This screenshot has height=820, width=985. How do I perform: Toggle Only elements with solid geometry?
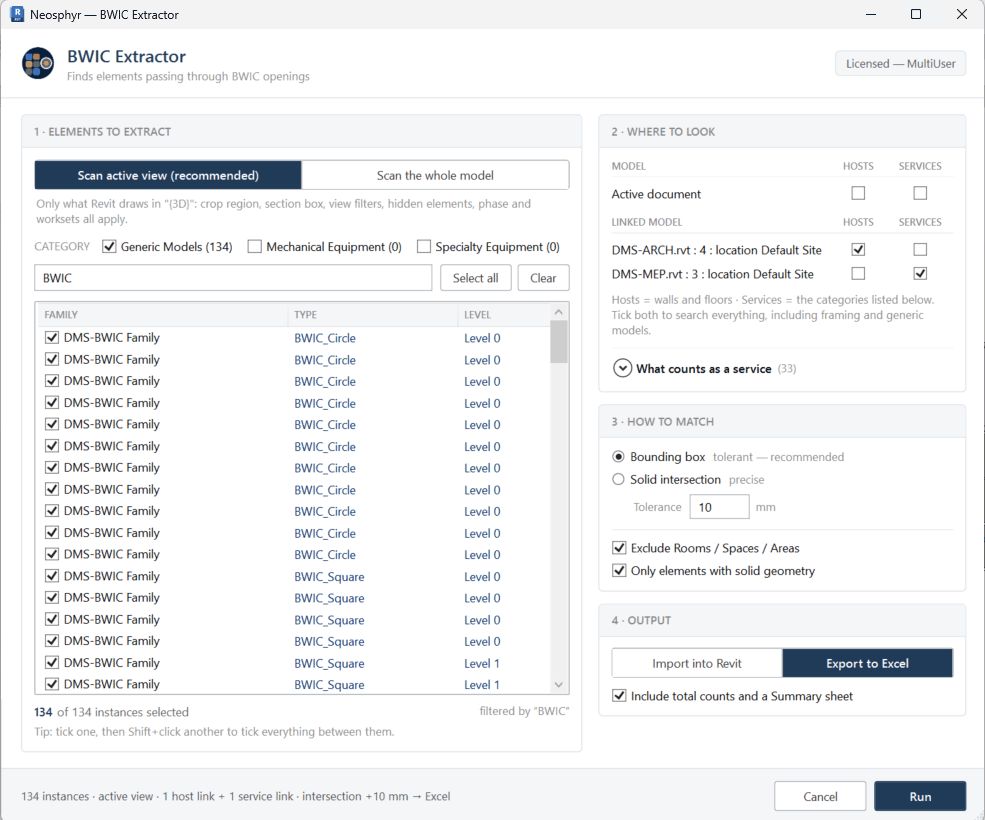[x=619, y=571]
